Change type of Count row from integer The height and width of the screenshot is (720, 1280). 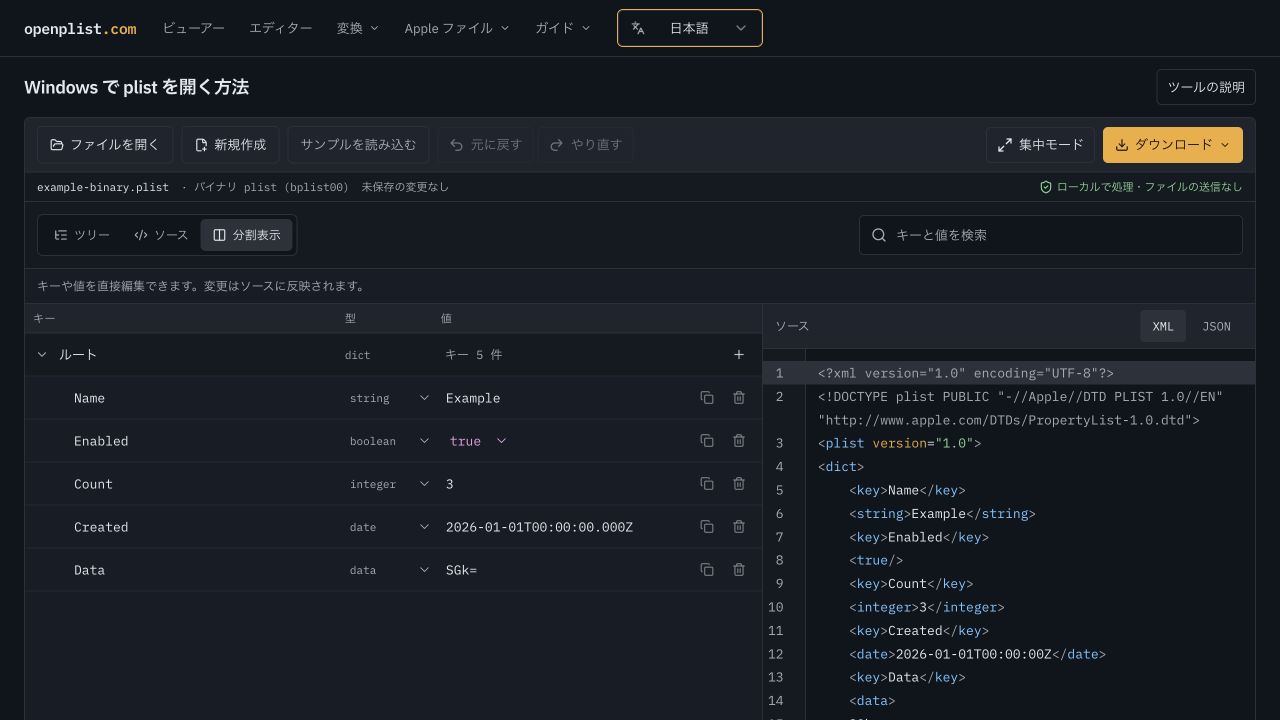coord(389,484)
